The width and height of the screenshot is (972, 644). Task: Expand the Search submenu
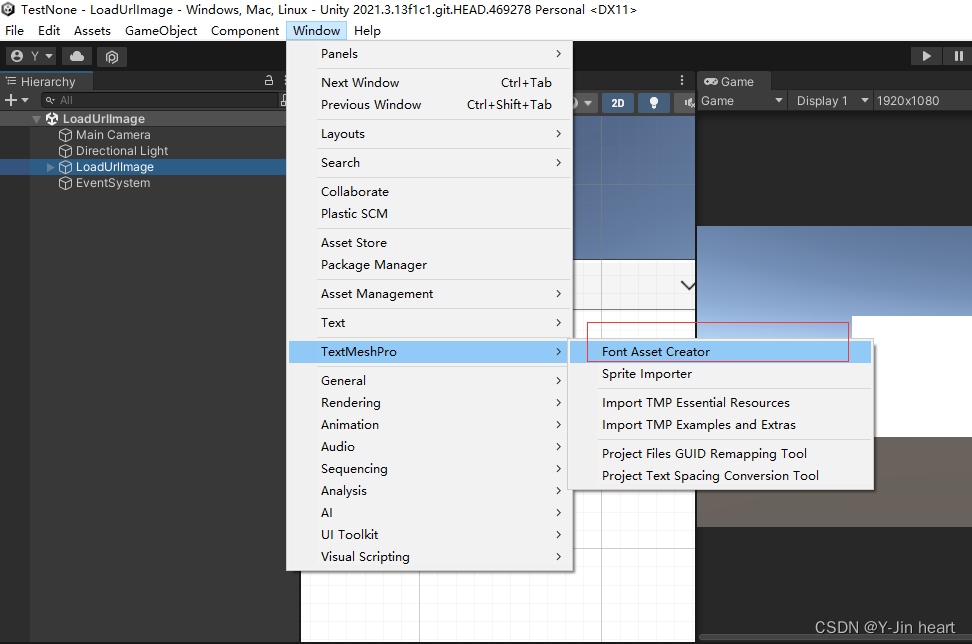coord(429,162)
